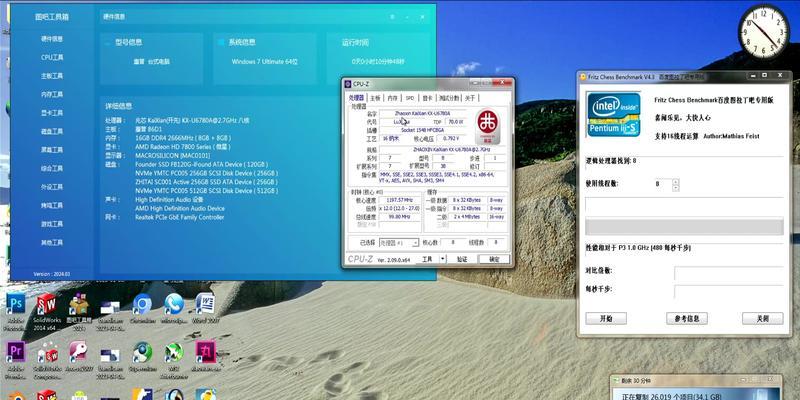Switch to 内存 tab in CPU-Z

[392, 98]
